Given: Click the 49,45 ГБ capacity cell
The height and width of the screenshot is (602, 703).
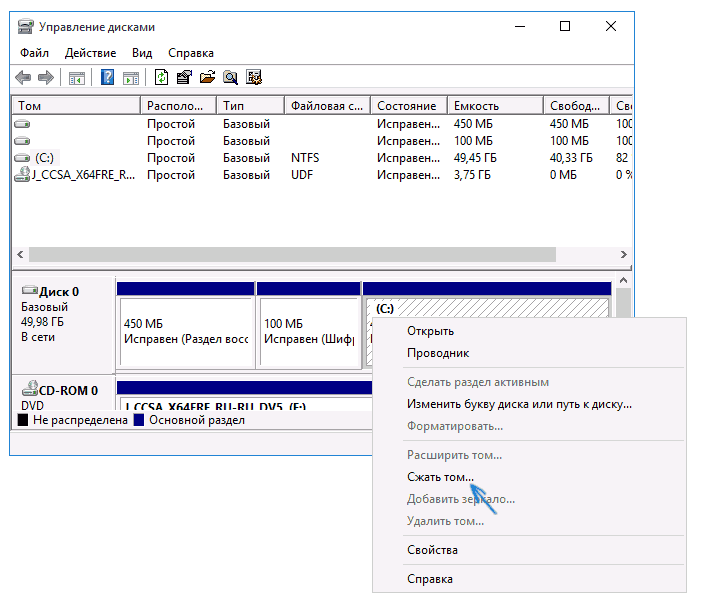Looking at the screenshot, I should coord(475,158).
